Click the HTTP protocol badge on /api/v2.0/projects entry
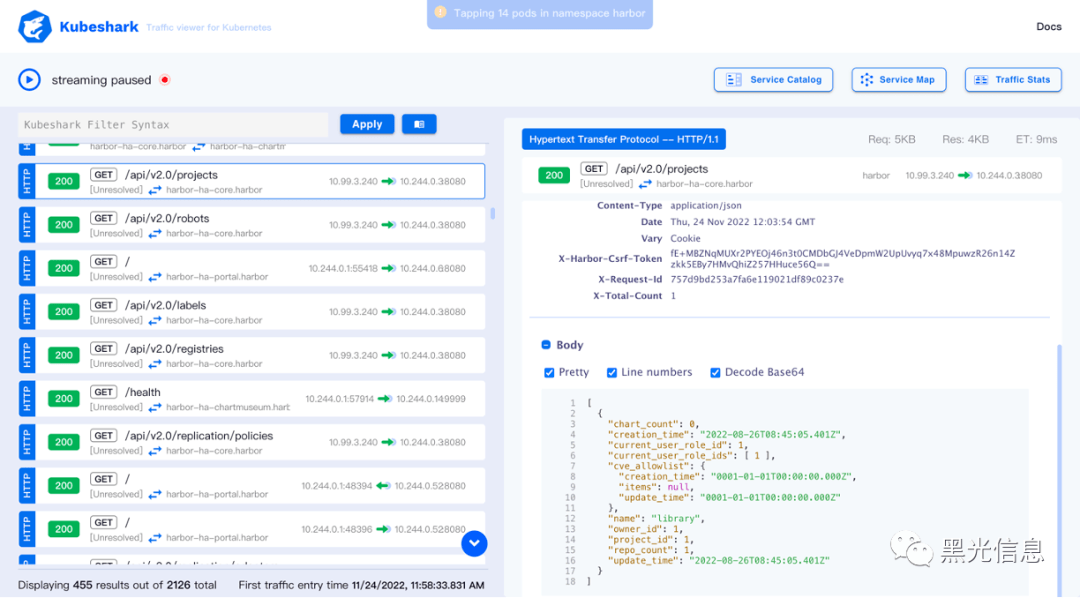 tap(25, 182)
